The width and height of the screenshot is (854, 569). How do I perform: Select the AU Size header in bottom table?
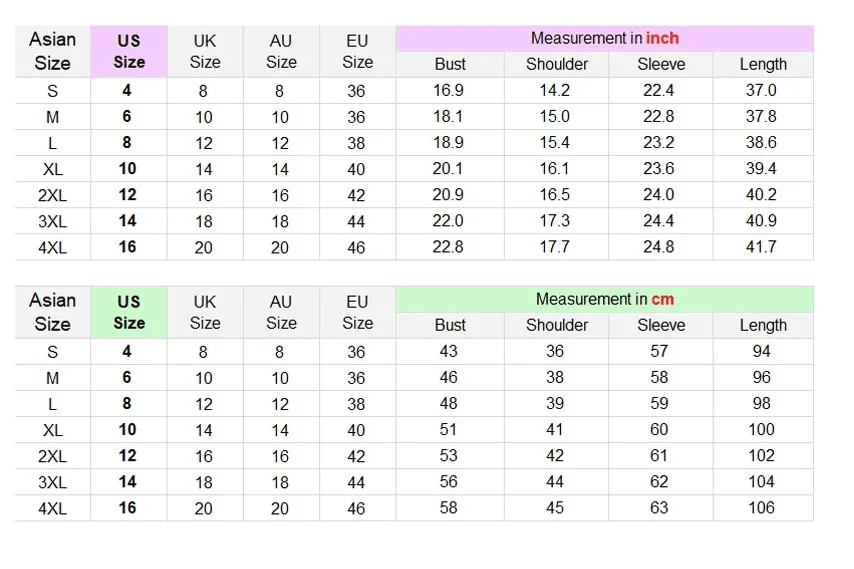click(x=281, y=312)
